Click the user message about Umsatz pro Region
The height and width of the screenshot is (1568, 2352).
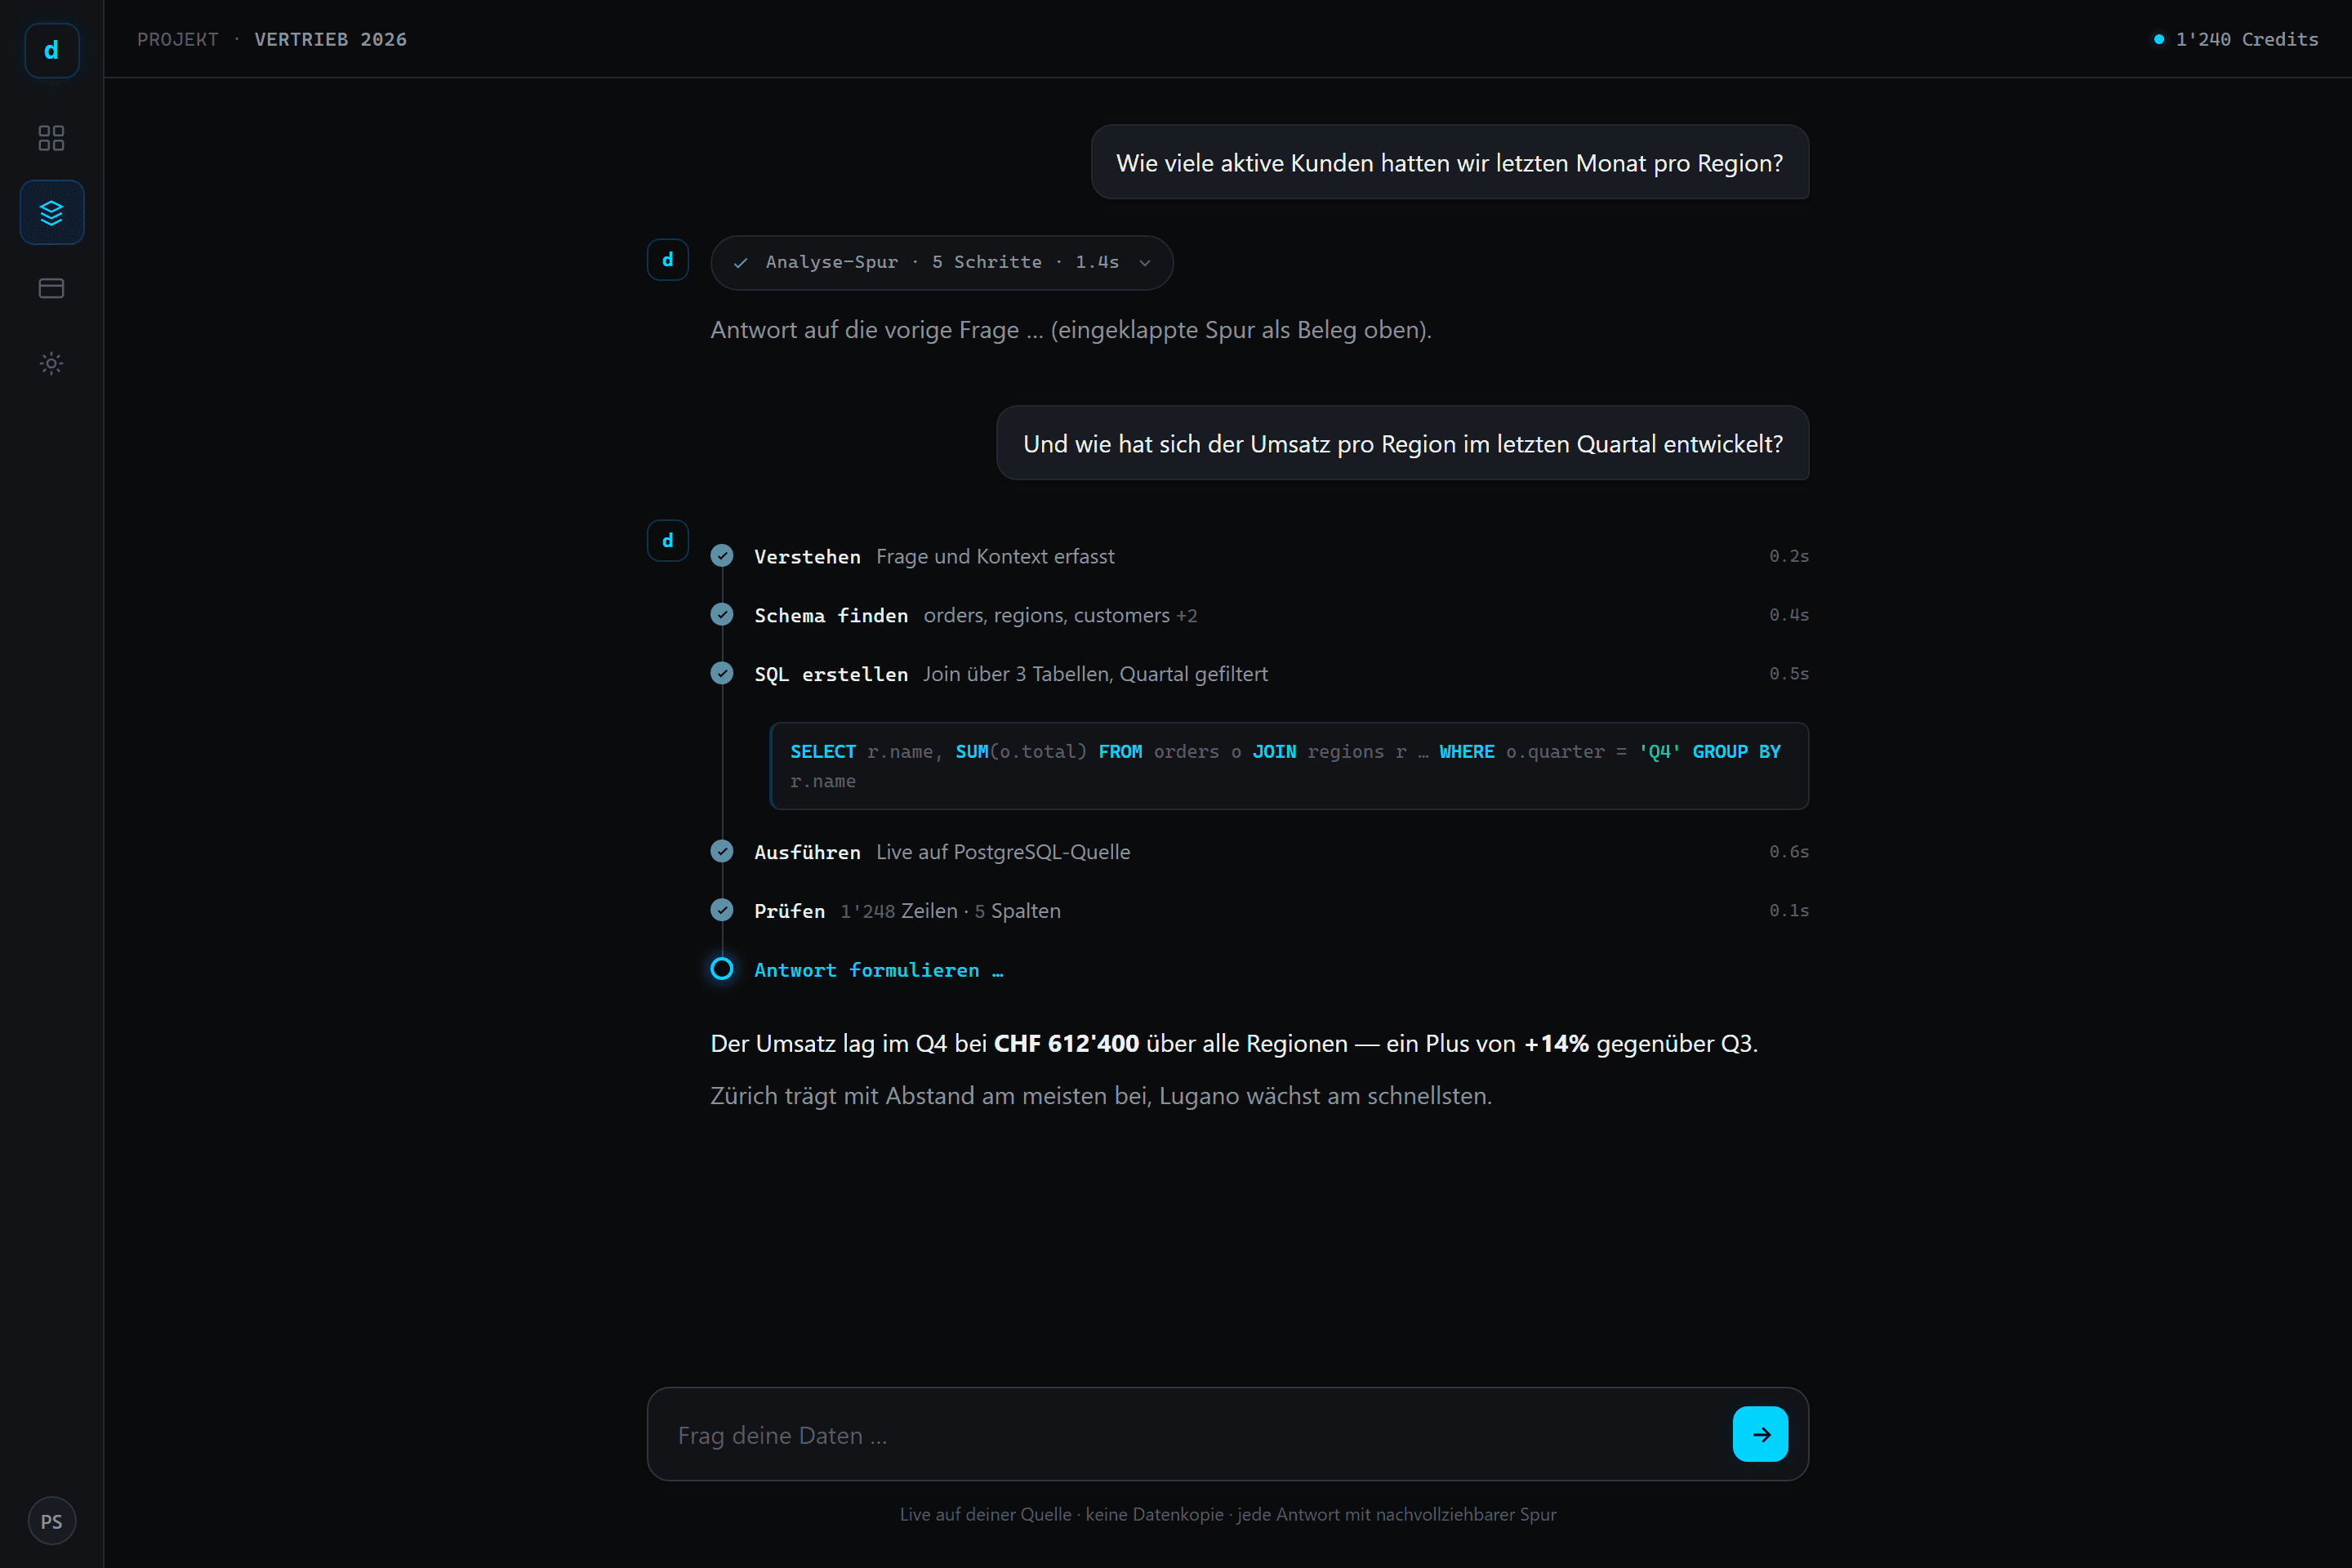click(x=1403, y=443)
